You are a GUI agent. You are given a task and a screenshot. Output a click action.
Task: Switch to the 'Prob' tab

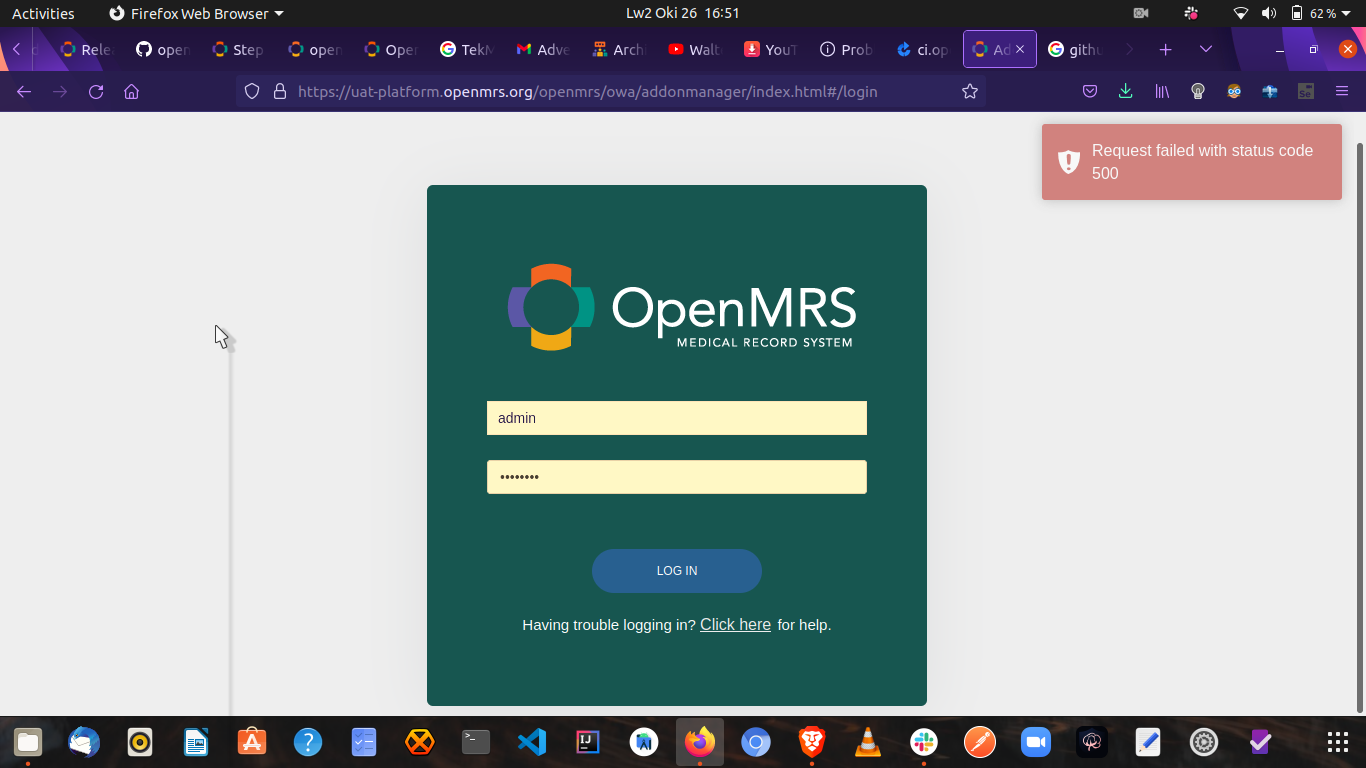pos(847,49)
